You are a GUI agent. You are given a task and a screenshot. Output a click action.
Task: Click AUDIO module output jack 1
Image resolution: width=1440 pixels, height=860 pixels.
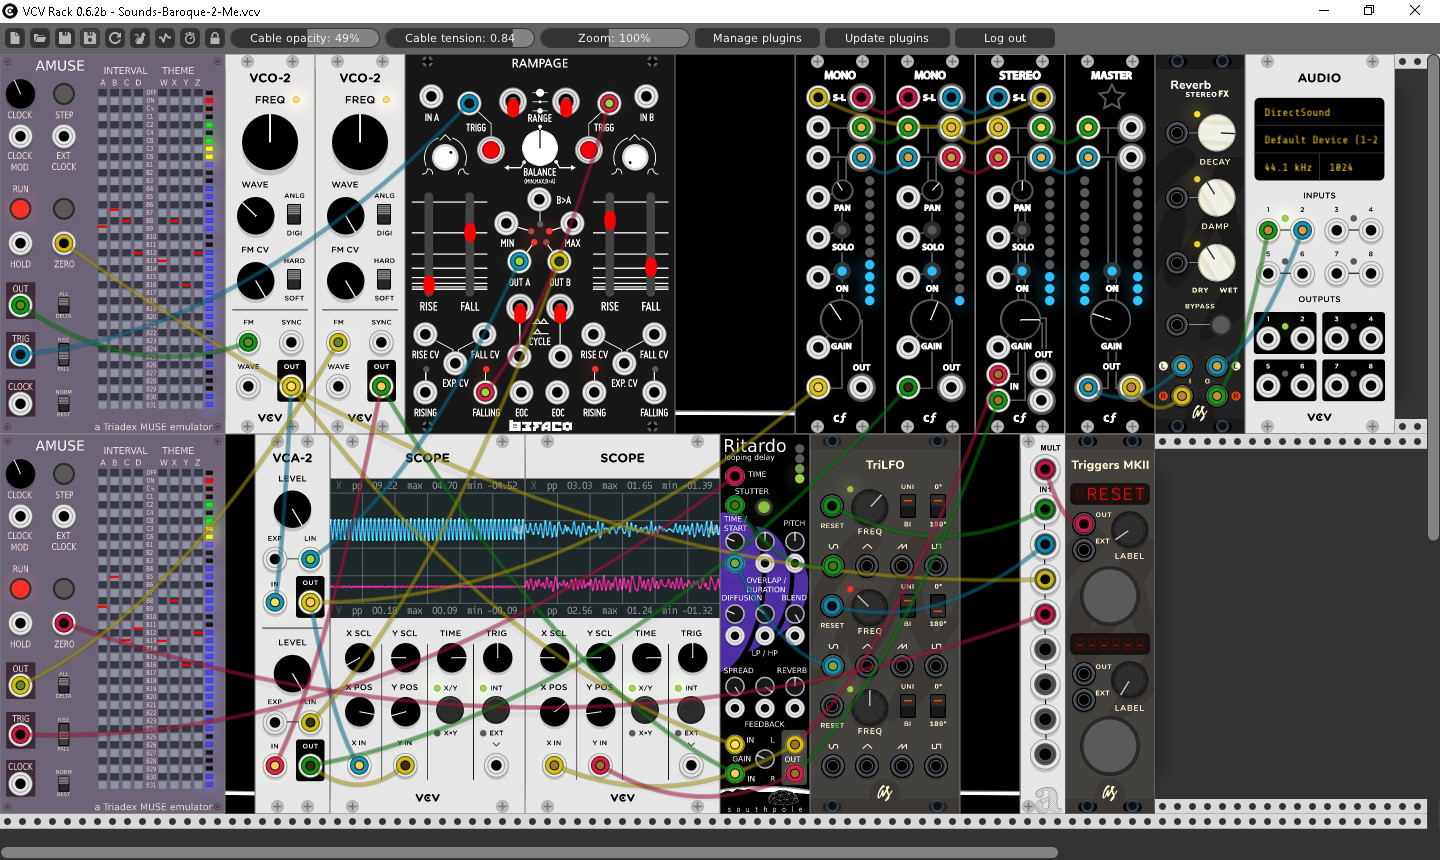coord(1268,339)
